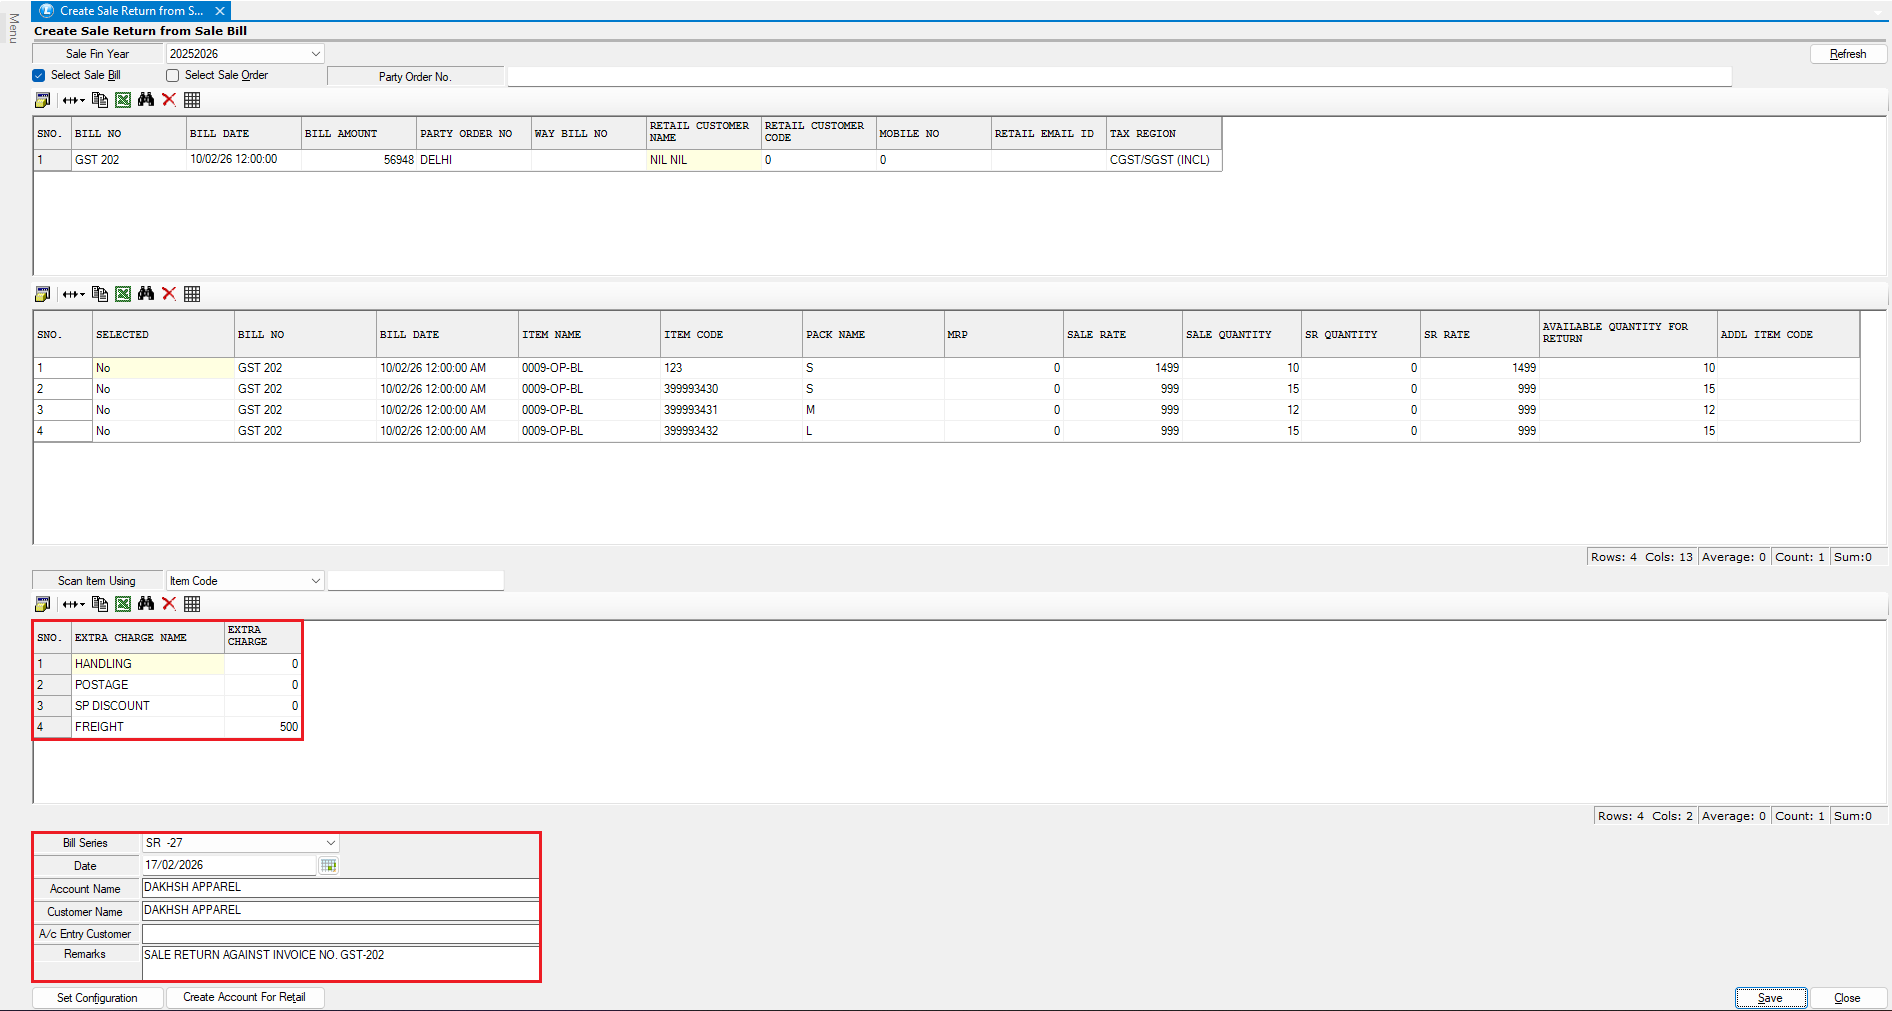Uncheck the Select Sale Bill checkbox
The height and width of the screenshot is (1011, 1892).
point(39,75)
